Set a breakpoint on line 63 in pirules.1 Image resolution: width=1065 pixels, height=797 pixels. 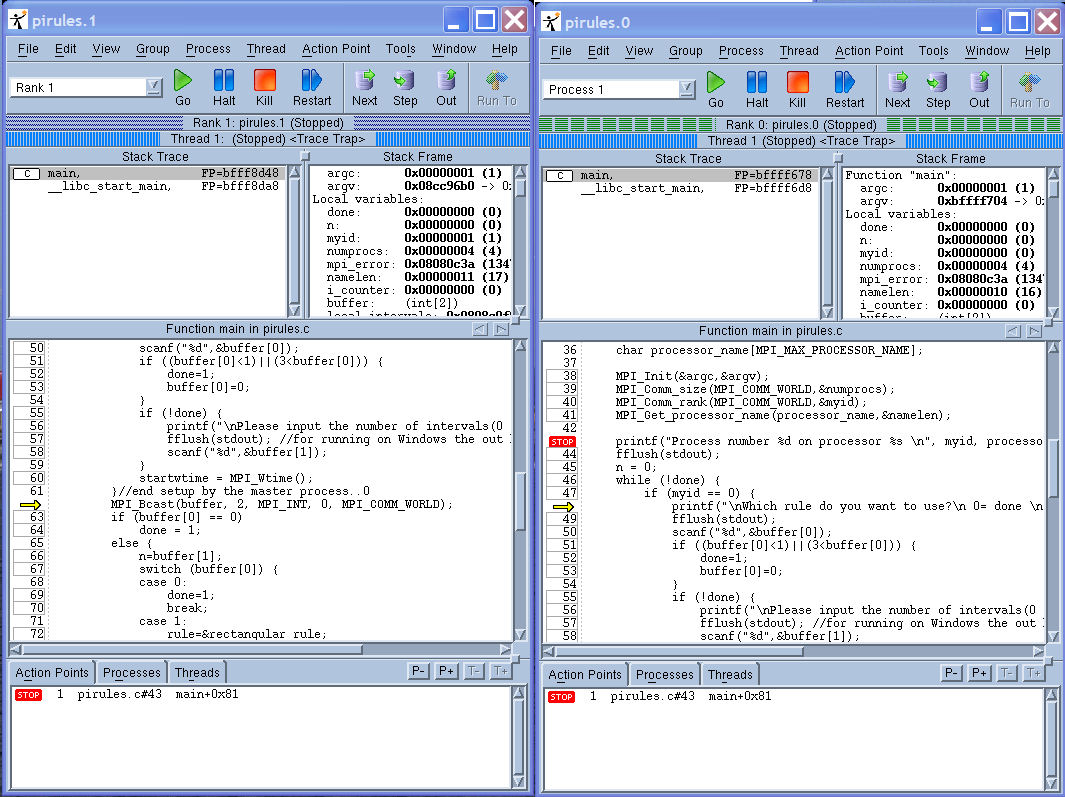pyautogui.click(x=30, y=517)
